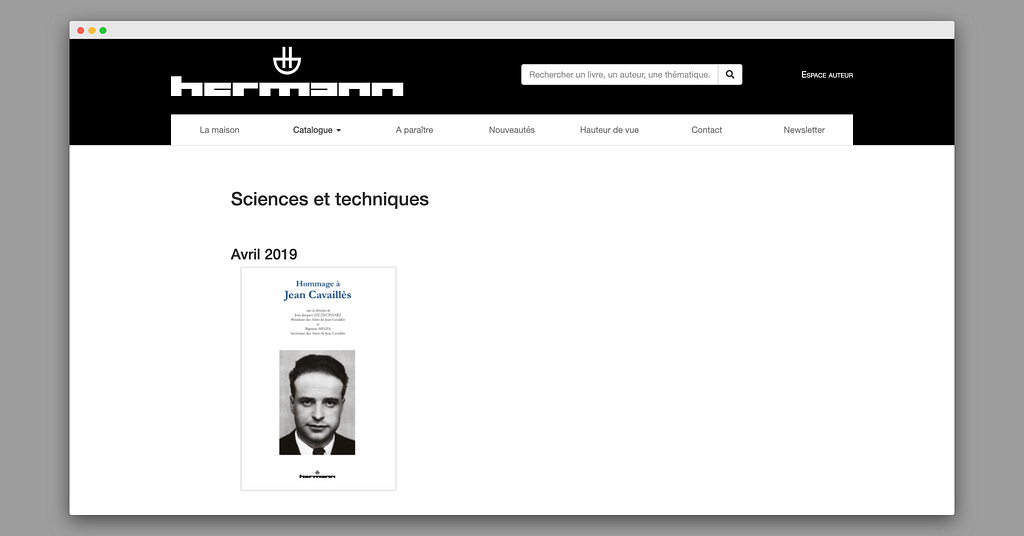Screen dimensions: 1024x536
Task: Expand the Catalogue dropdown menu
Action: (x=313, y=130)
